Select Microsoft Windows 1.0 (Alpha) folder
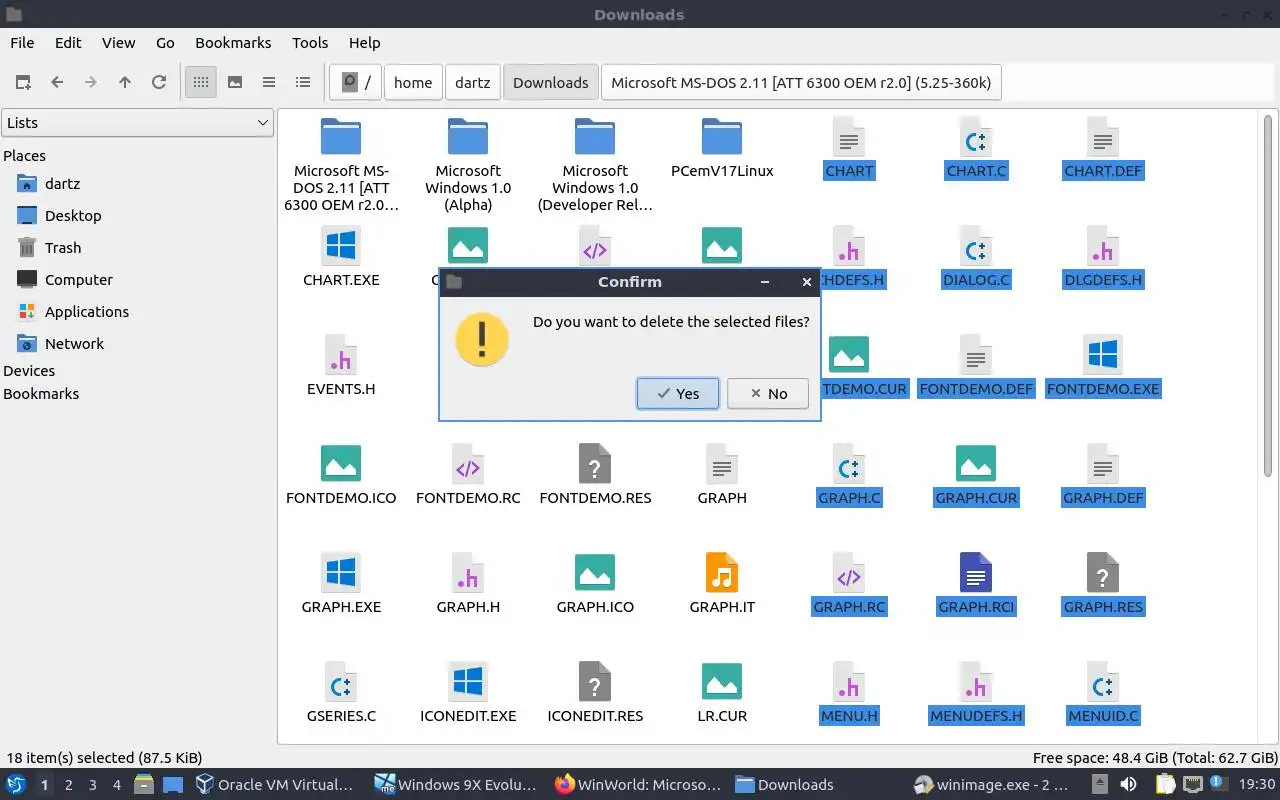1280x800 pixels. pyautogui.click(x=468, y=165)
